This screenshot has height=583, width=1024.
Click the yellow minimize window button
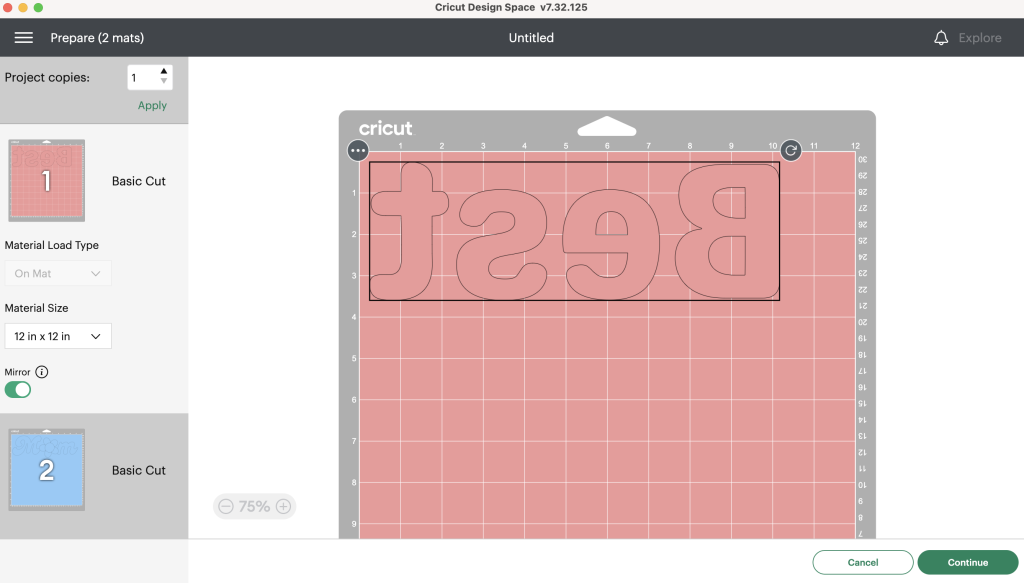coord(23,8)
